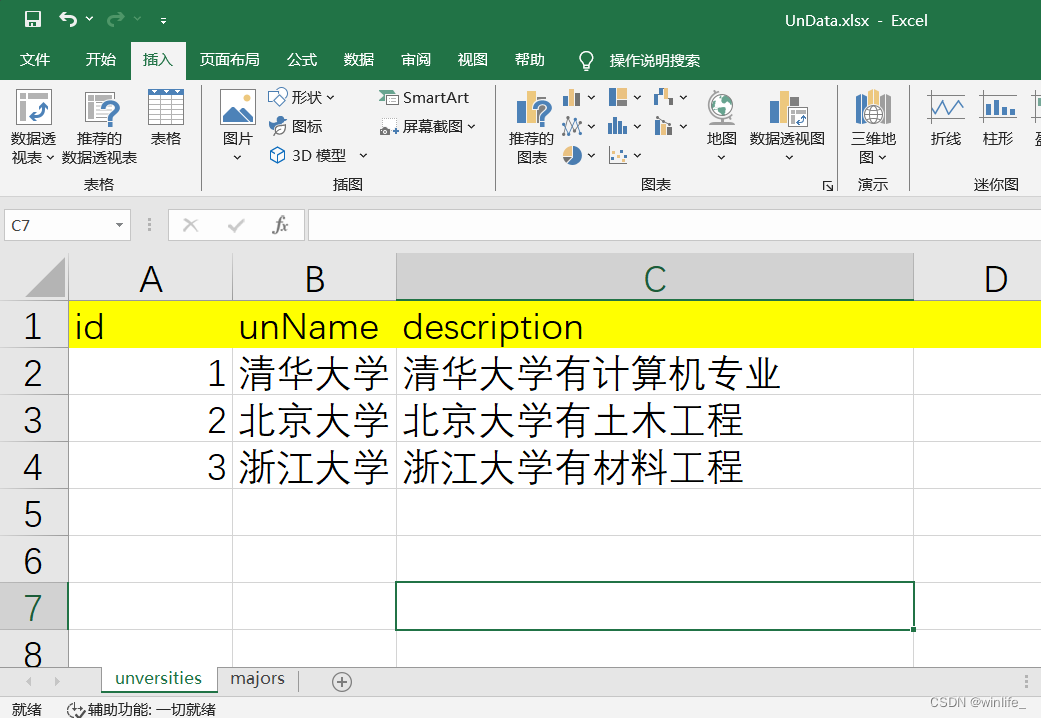Switch to the majors sheet tab

coord(256,679)
